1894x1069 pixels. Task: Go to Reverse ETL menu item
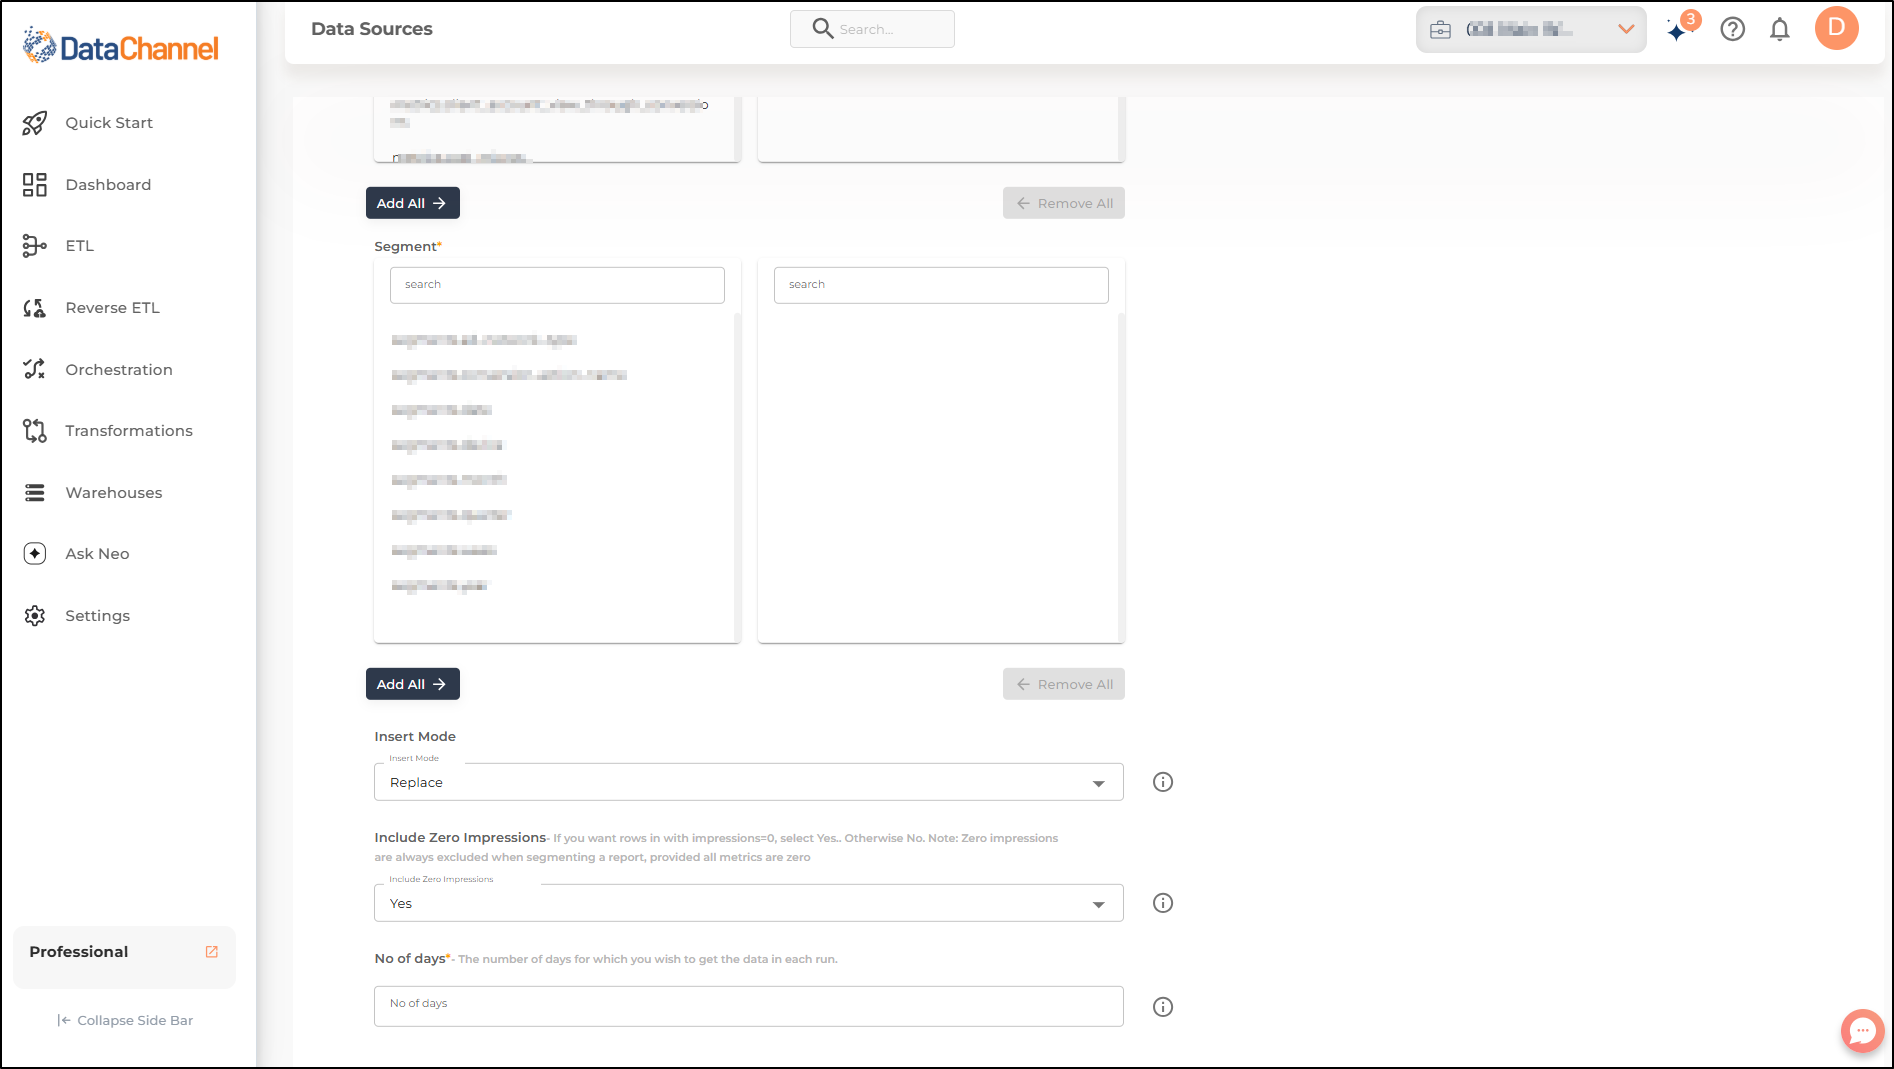coord(112,308)
